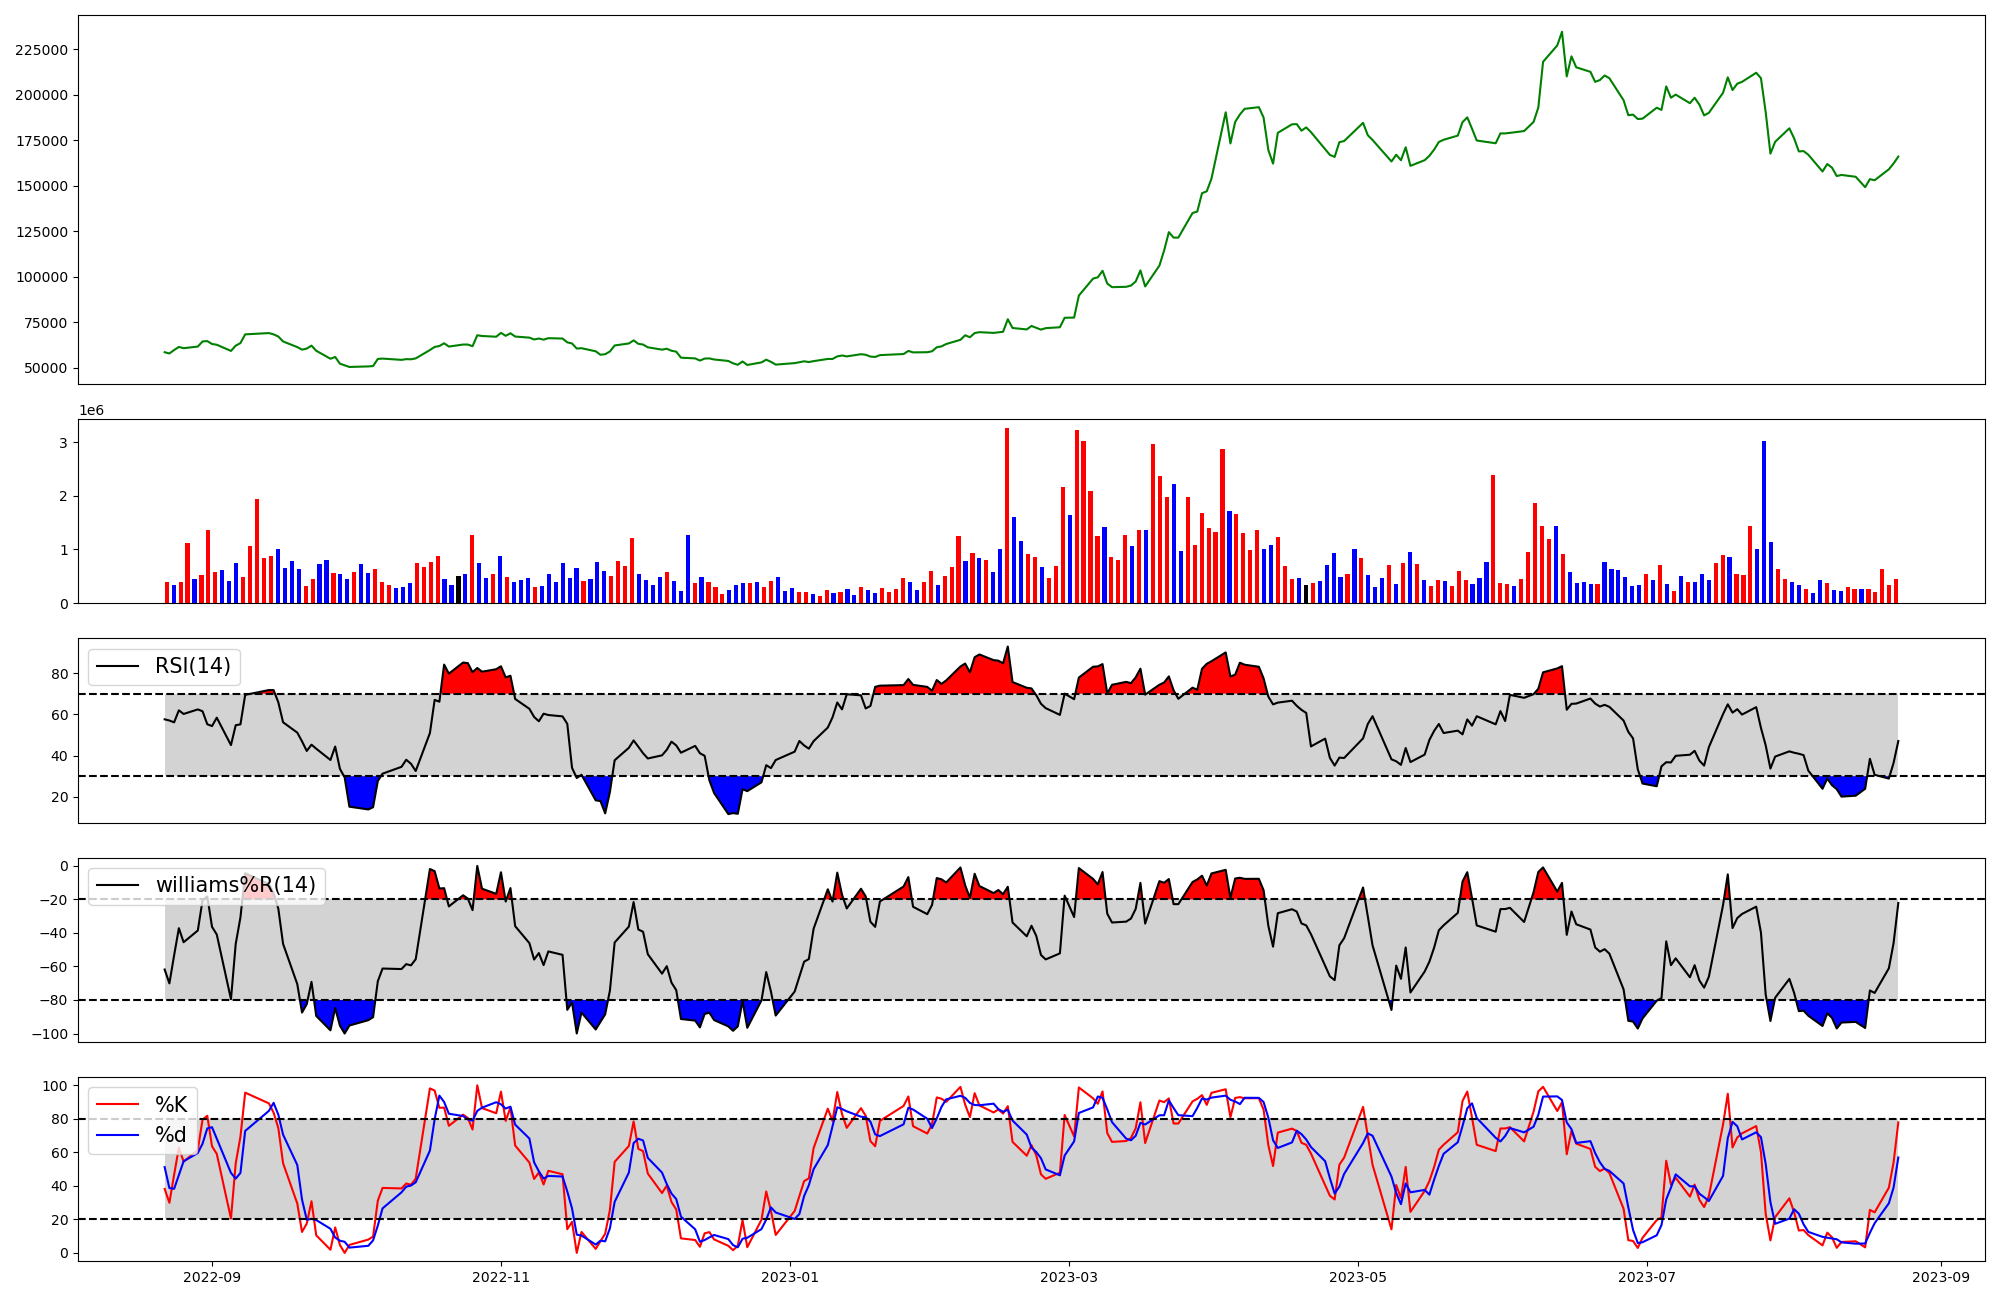
Task: Click the blue %d legend line swatch
Action: (x=116, y=1135)
